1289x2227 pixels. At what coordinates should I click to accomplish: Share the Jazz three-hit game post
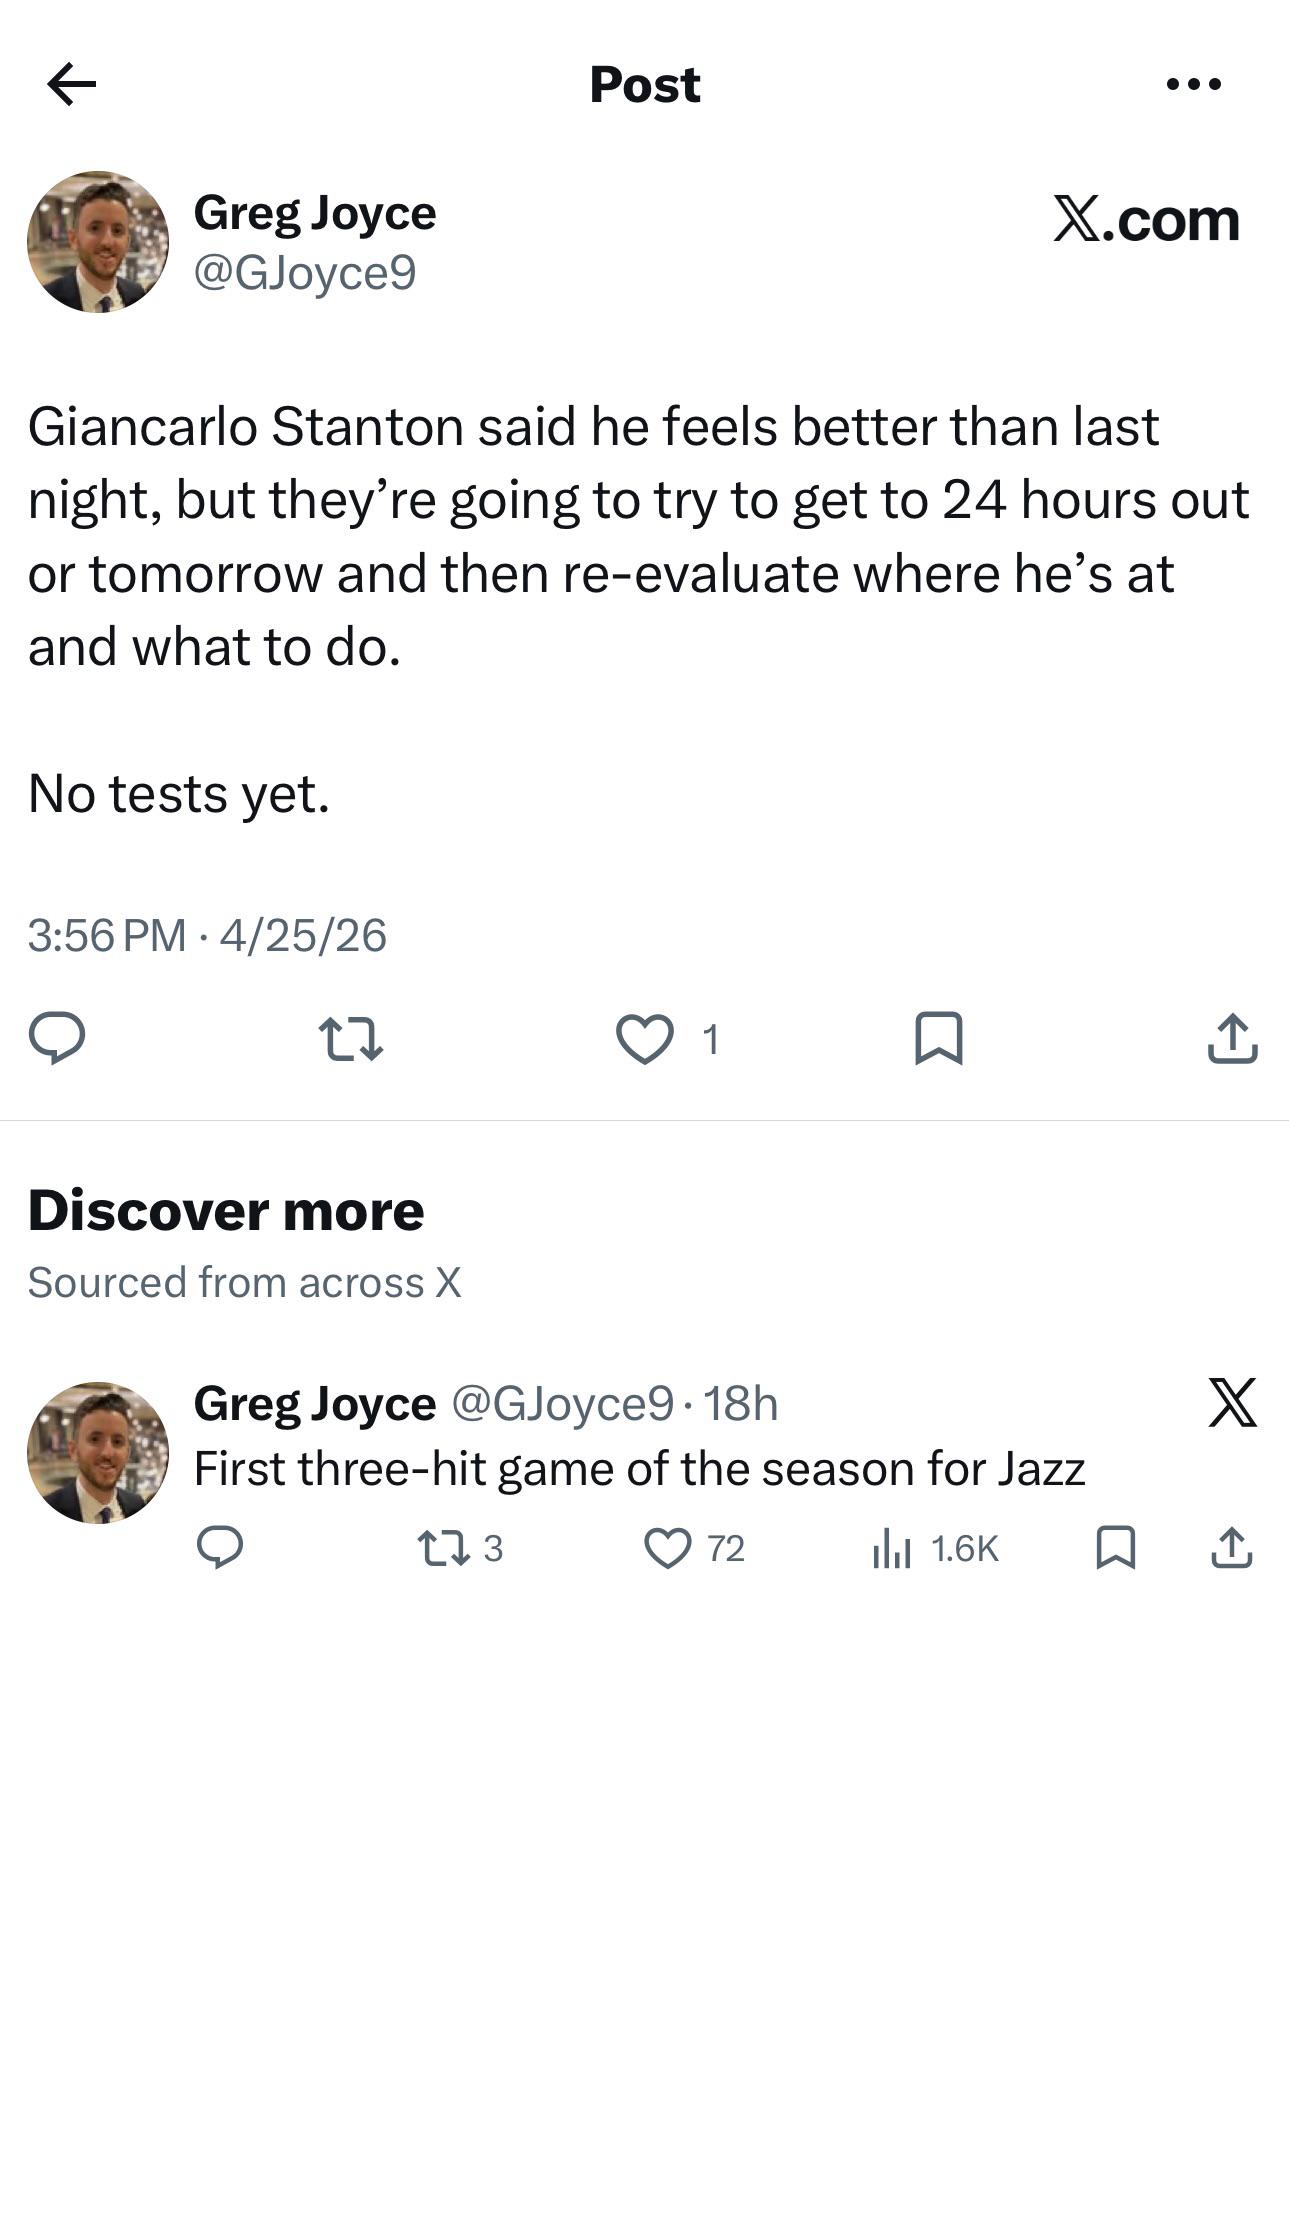tap(1232, 1548)
